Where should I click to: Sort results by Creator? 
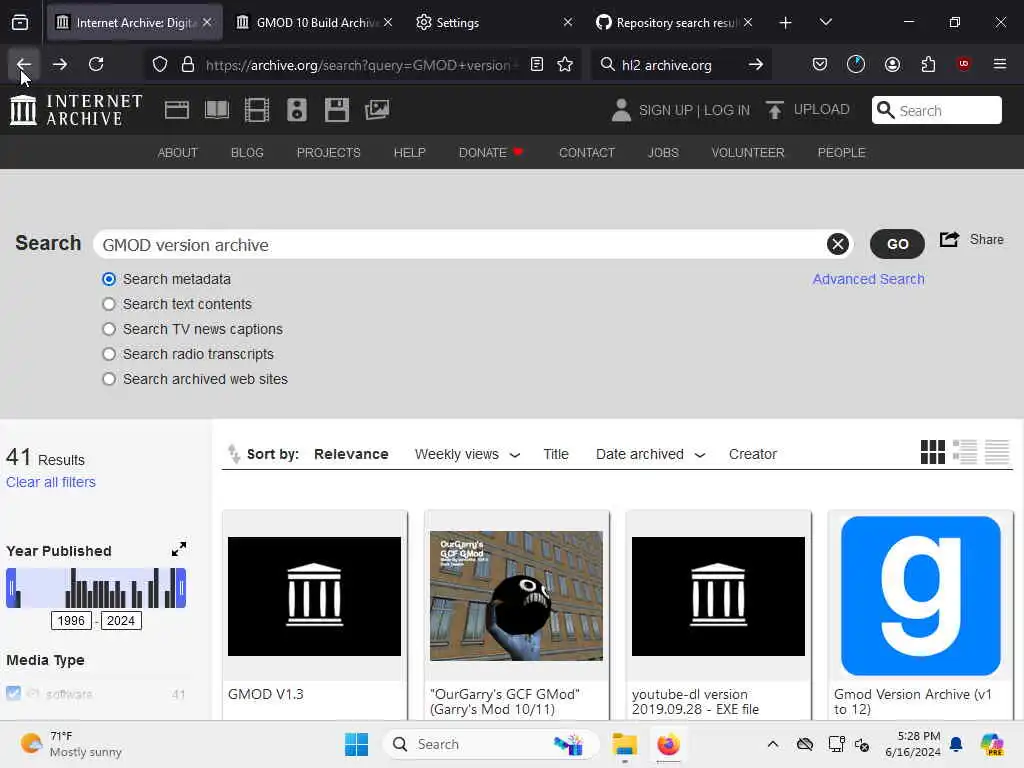752,454
